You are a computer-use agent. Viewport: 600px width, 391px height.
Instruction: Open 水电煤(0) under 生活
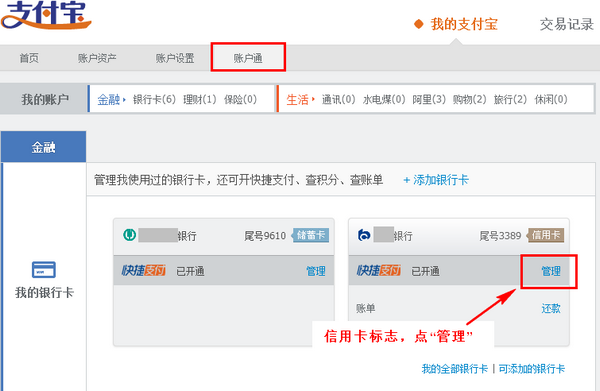[384, 99]
